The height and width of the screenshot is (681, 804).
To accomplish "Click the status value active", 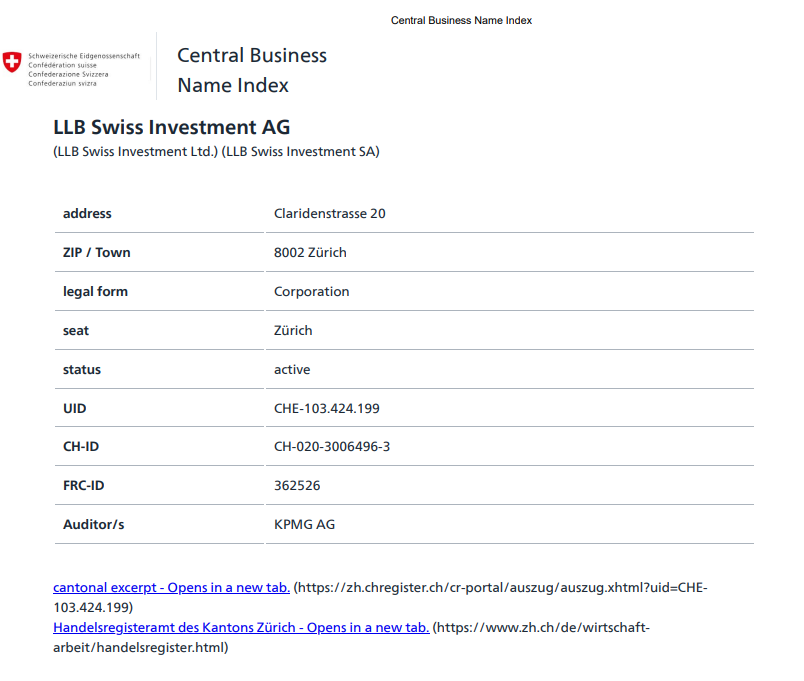I will (292, 369).
